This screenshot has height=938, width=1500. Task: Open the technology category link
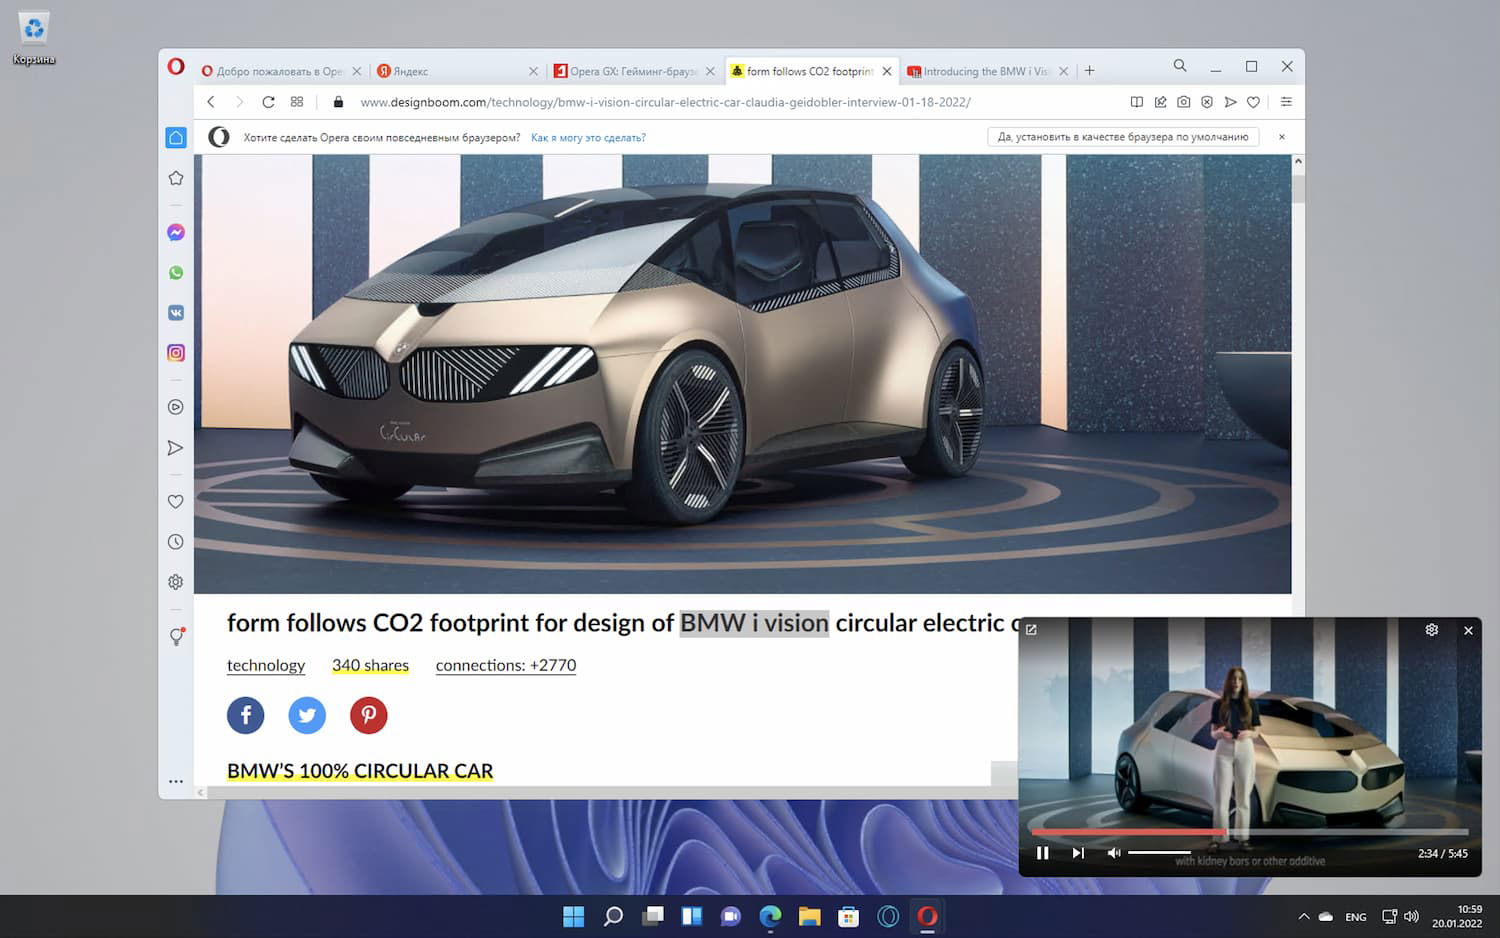(x=266, y=665)
